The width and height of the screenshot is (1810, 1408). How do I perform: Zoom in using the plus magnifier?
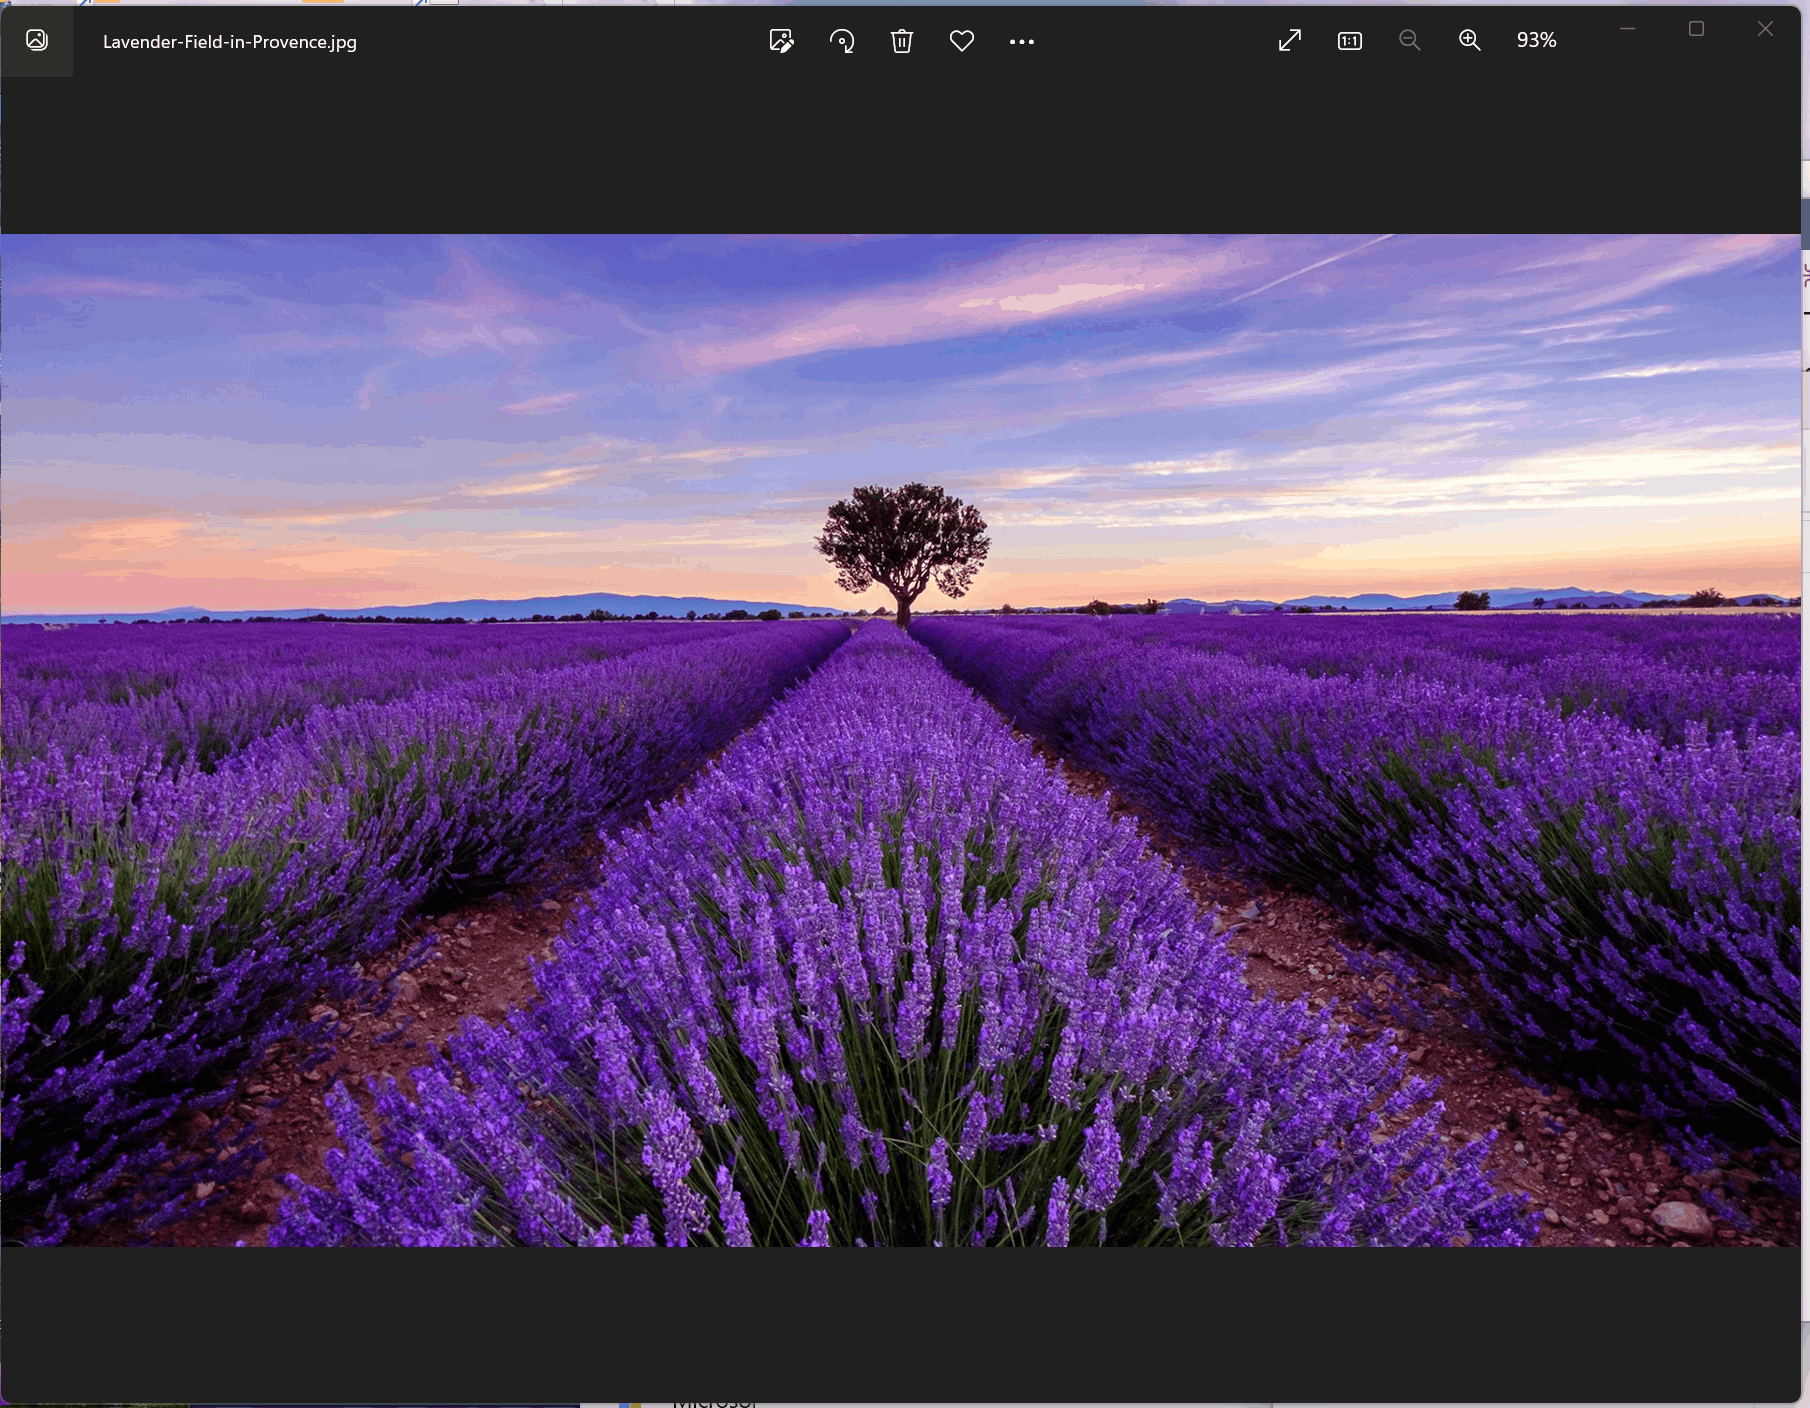tap(1470, 40)
